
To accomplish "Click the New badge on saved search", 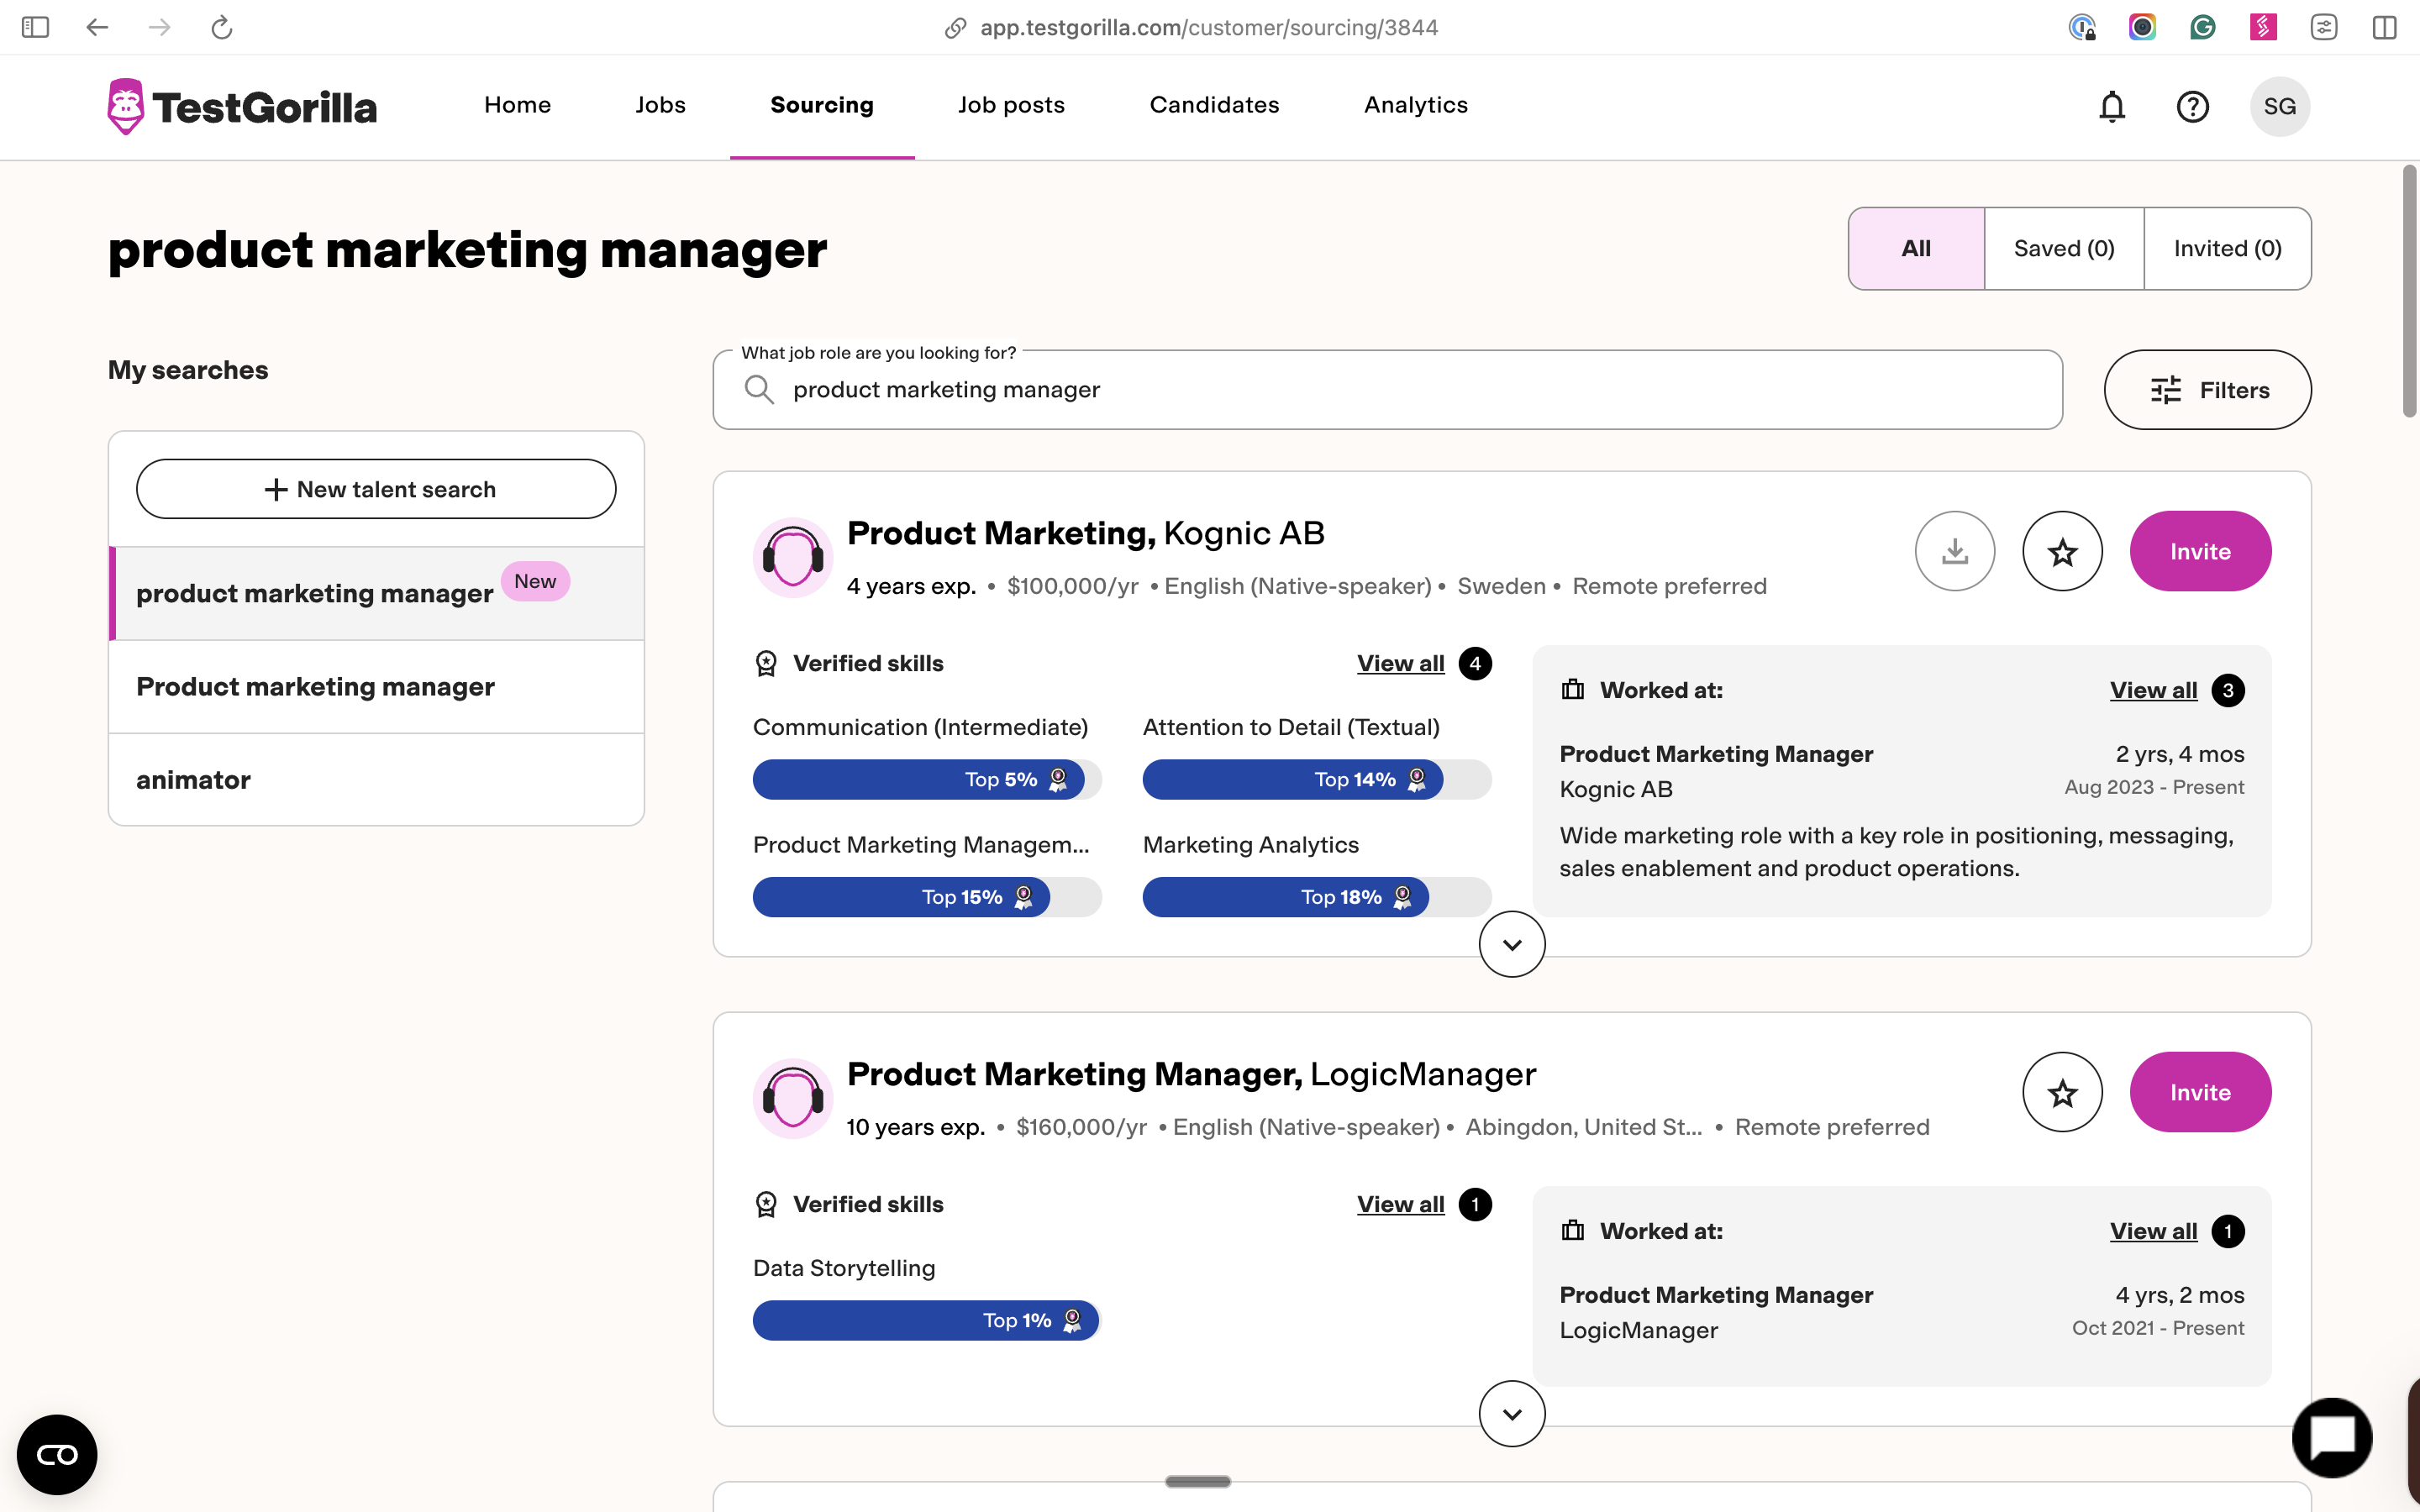I will (535, 581).
